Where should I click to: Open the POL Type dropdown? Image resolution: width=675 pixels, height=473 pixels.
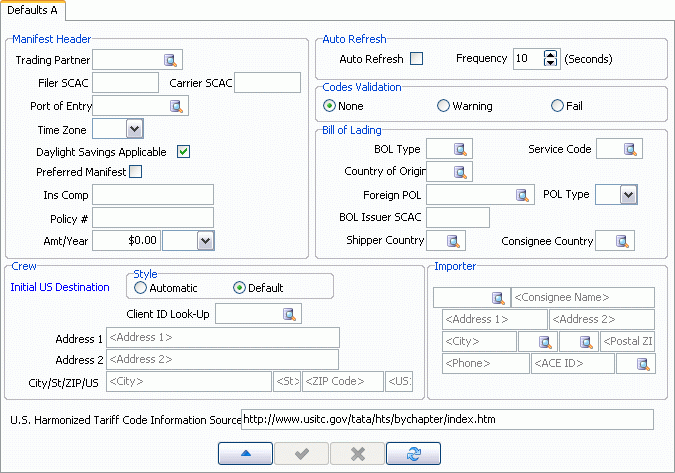[x=628, y=195]
